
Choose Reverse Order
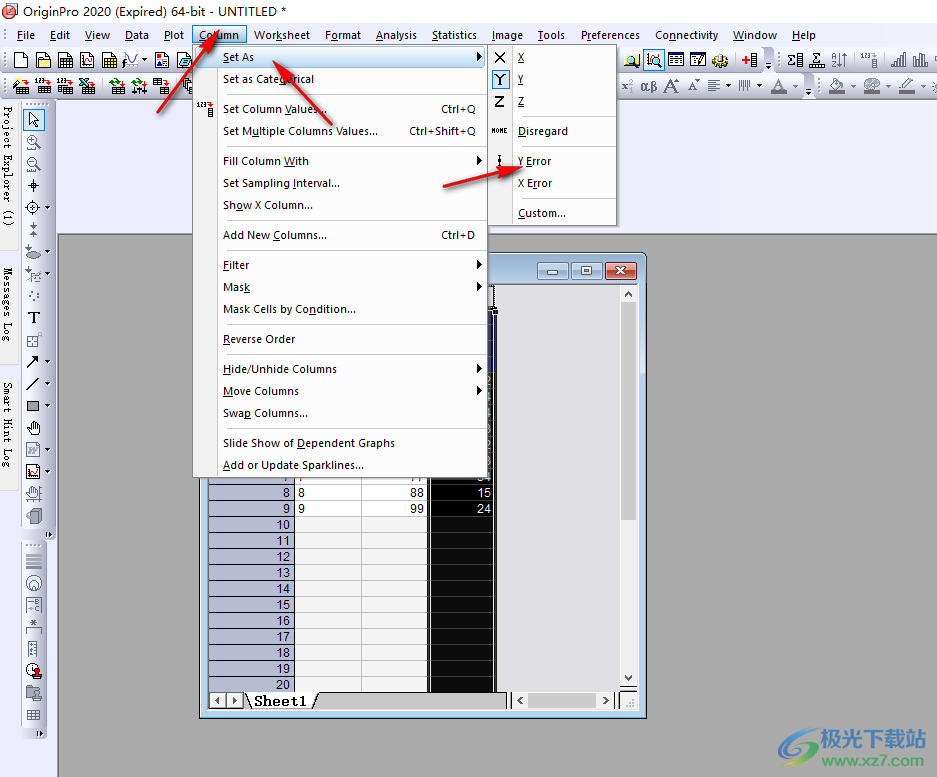[x=340, y=339]
